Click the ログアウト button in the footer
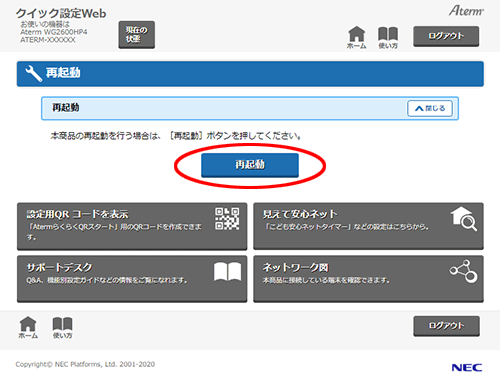The width and height of the screenshot is (500, 392). click(x=446, y=326)
